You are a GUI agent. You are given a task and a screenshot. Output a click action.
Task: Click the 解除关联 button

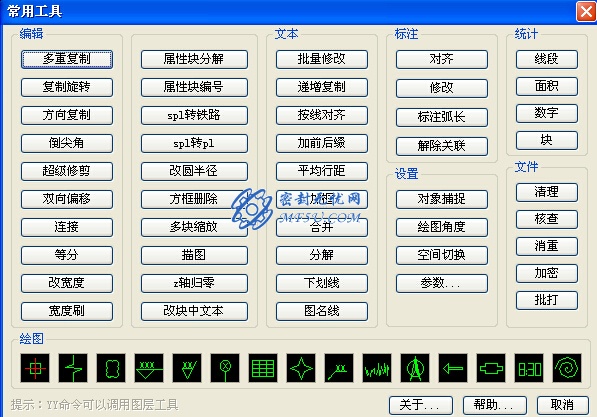(442, 146)
